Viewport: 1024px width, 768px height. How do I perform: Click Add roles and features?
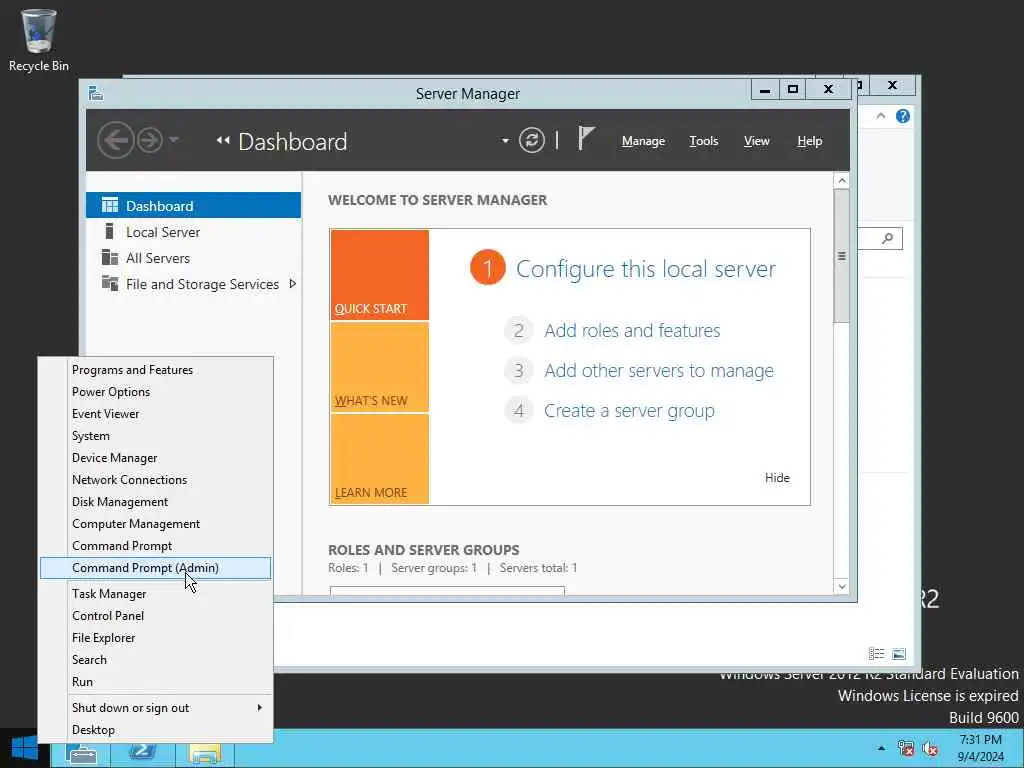tap(632, 330)
